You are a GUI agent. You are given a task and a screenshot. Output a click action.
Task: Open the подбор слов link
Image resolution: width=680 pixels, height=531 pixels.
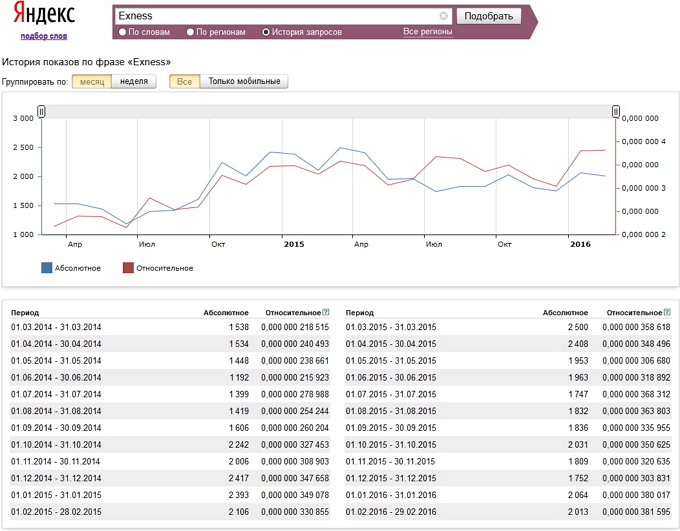point(44,36)
